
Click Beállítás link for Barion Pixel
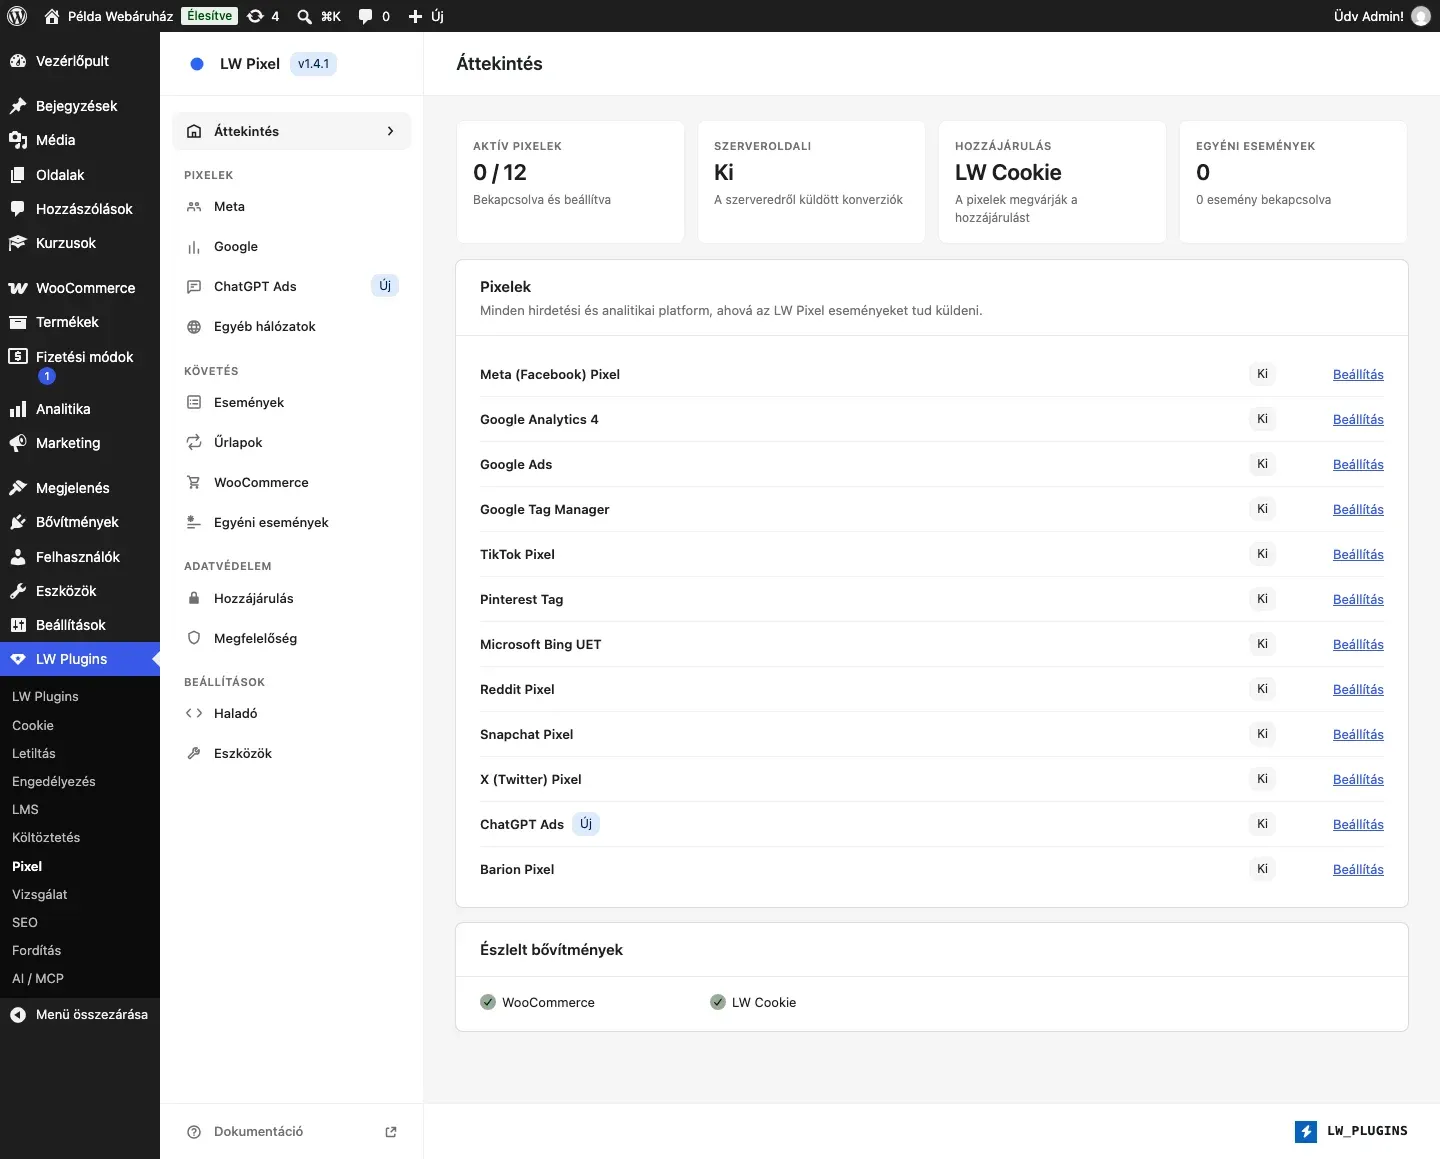click(1358, 869)
